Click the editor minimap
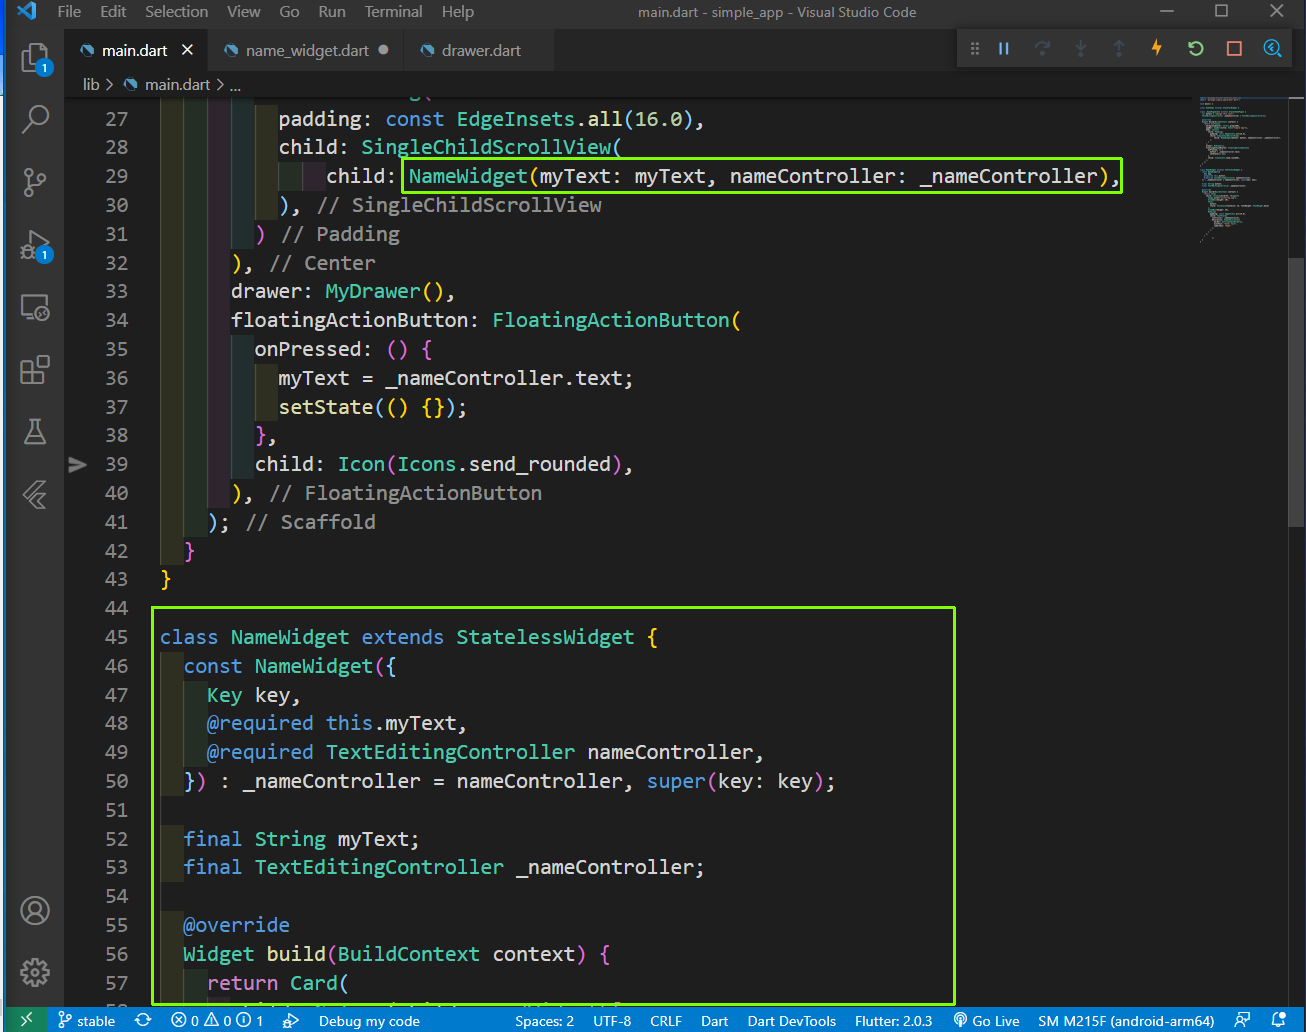Screen dimensions: 1306x1032 tap(1241, 170)
